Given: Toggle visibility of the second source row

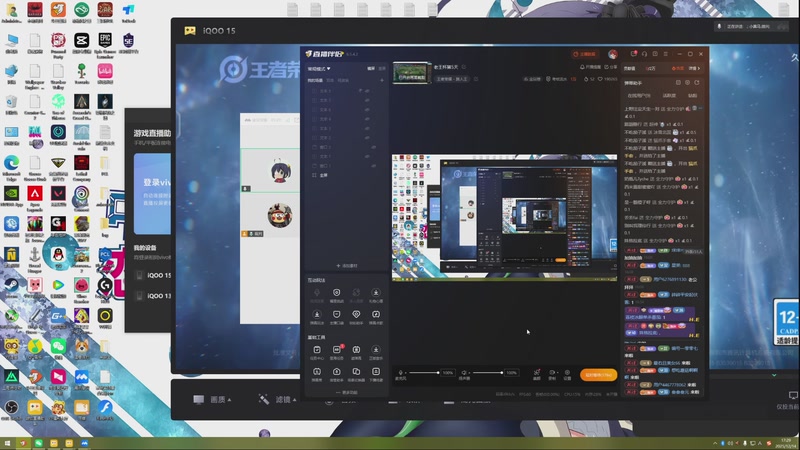Looking at the screenshot, I should tap(366, 101).
